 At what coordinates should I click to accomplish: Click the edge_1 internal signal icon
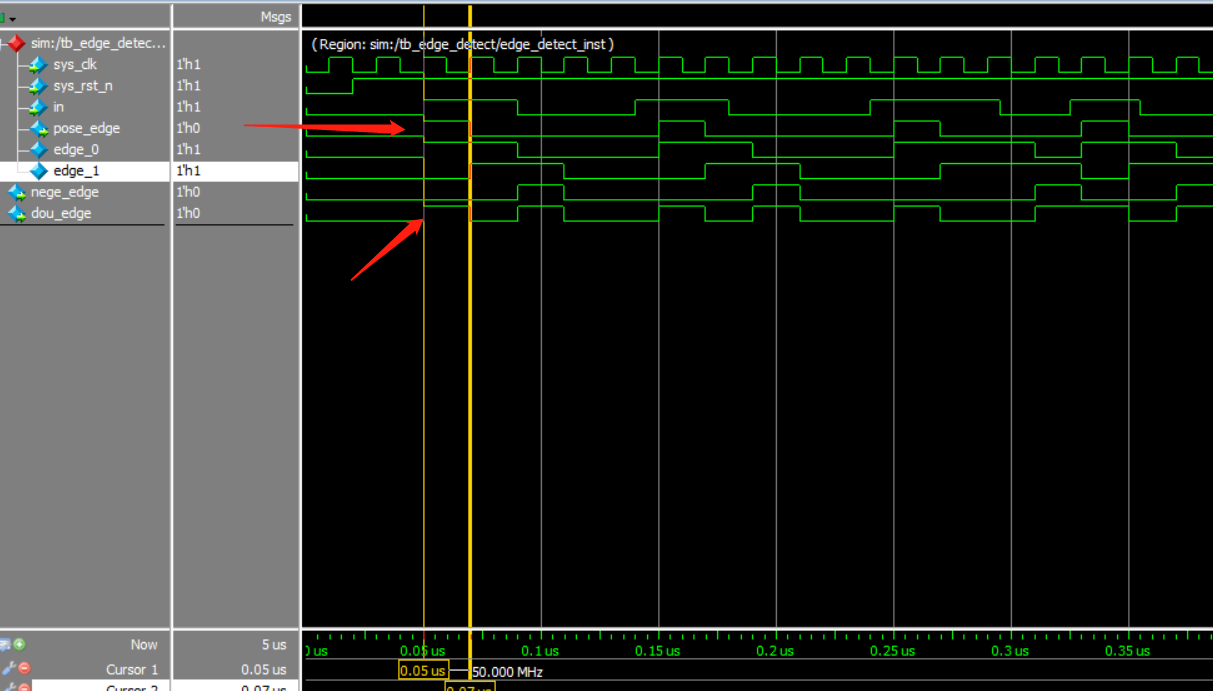(38, 171)
